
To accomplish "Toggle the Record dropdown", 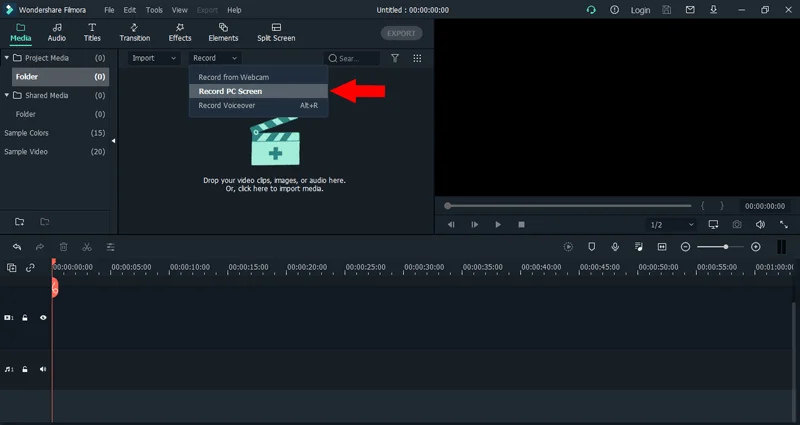I will (215, 58).
